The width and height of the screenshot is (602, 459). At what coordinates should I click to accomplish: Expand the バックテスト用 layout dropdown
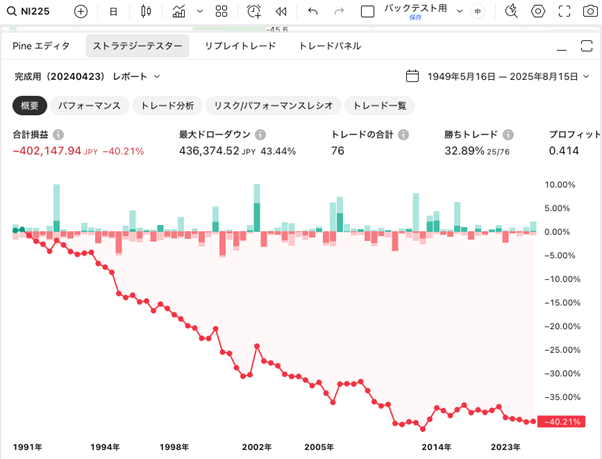(459, 12)
